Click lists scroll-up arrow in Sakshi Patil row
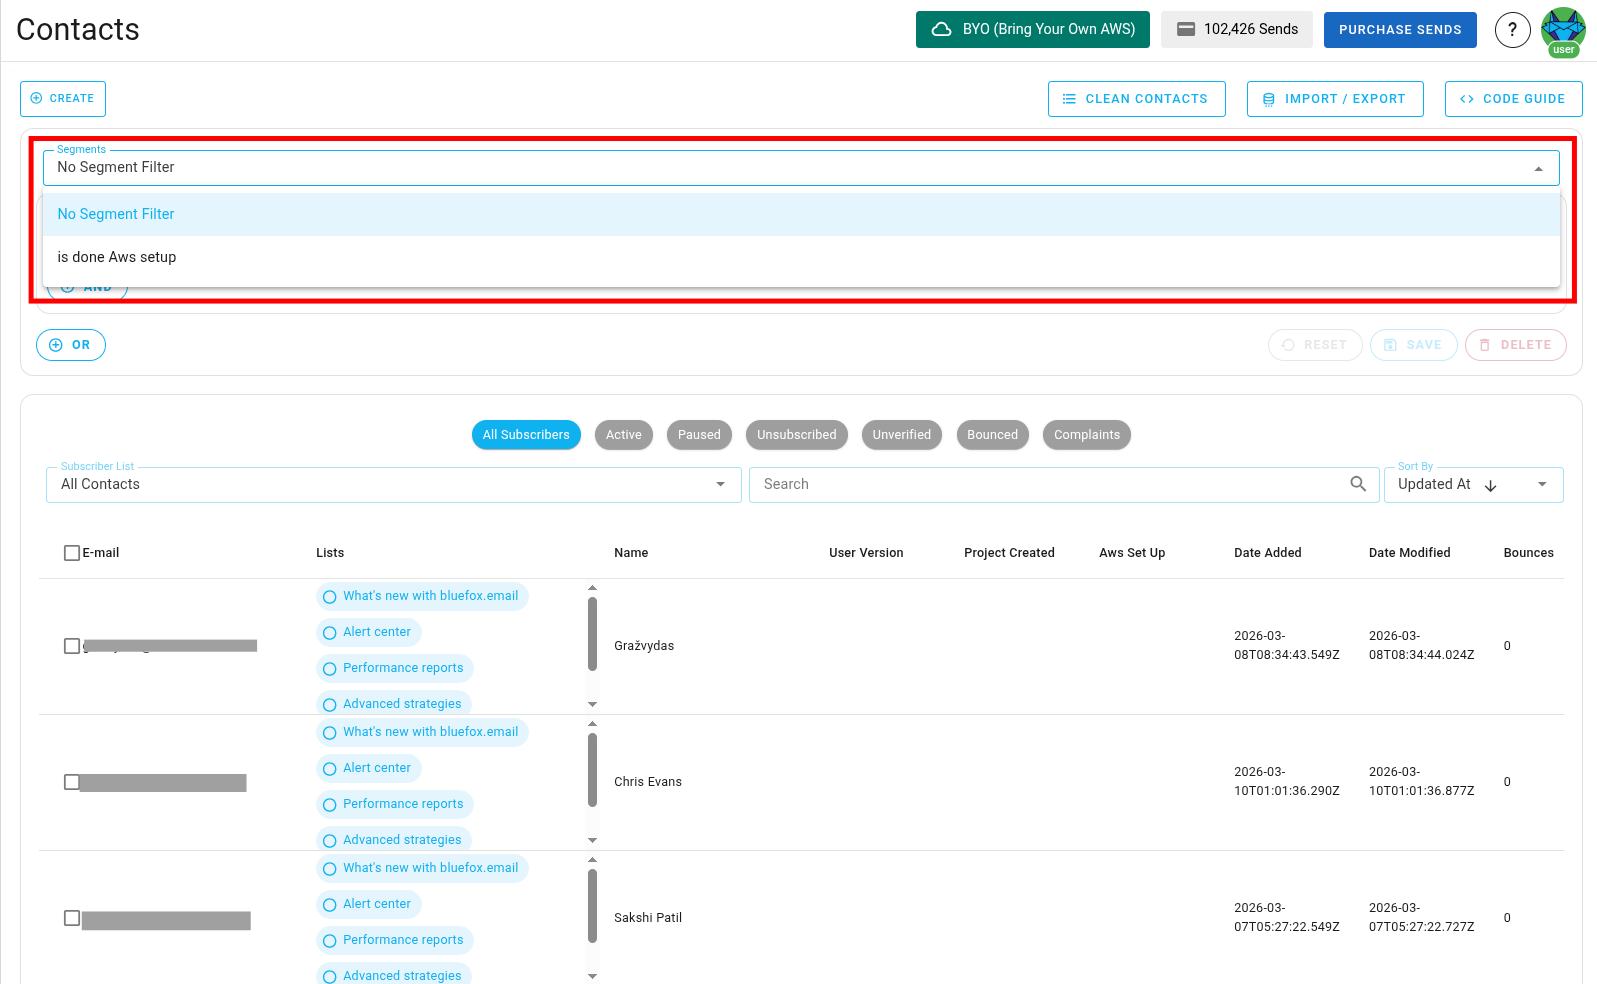 coord(593,860)
